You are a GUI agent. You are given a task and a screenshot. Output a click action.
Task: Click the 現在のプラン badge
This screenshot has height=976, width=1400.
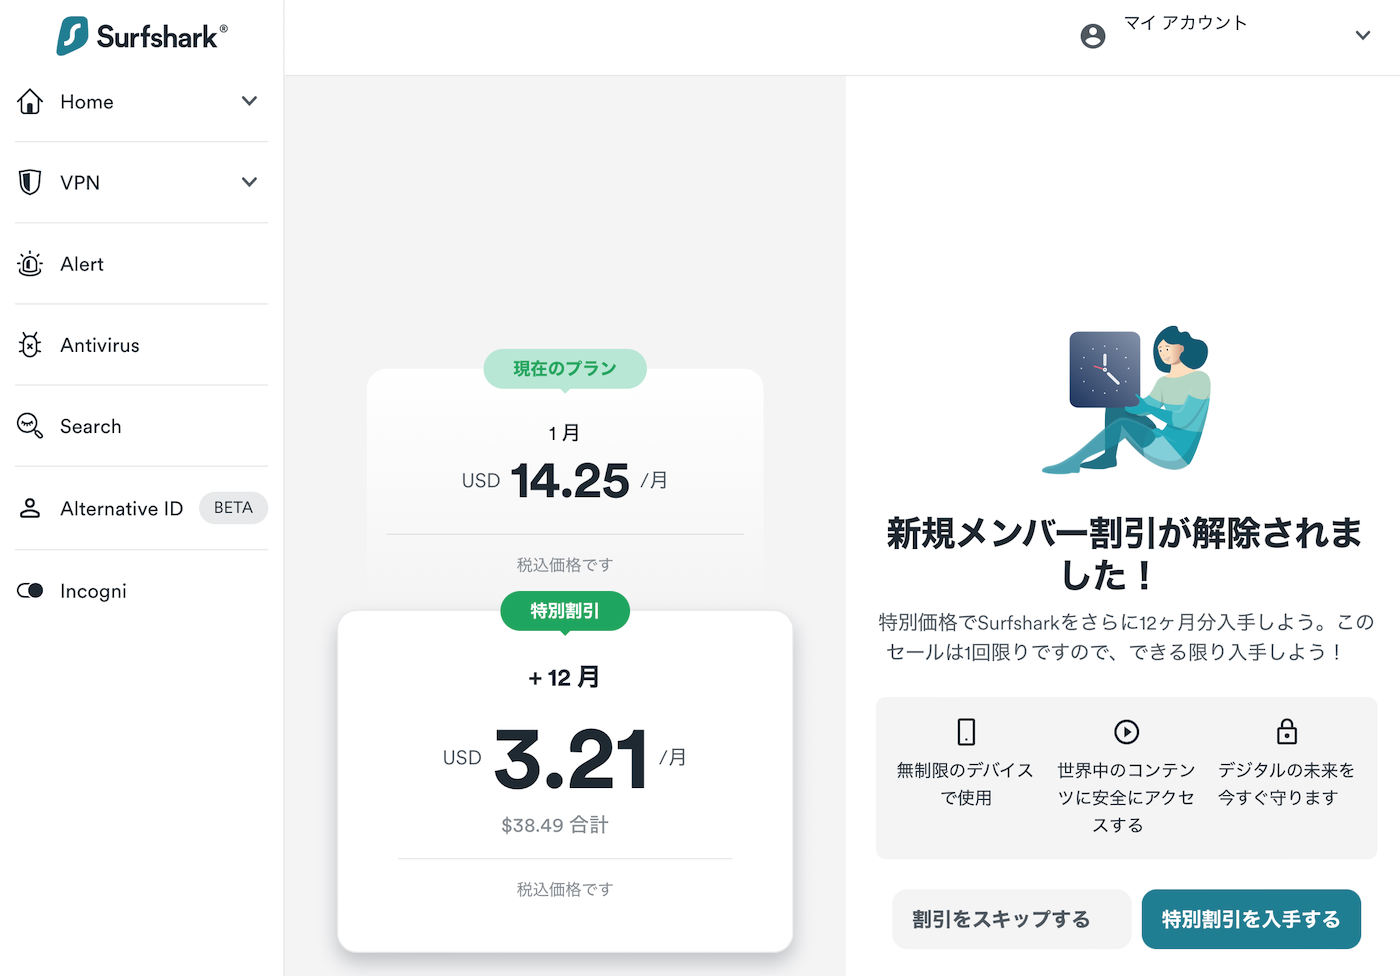pos(565,369)
